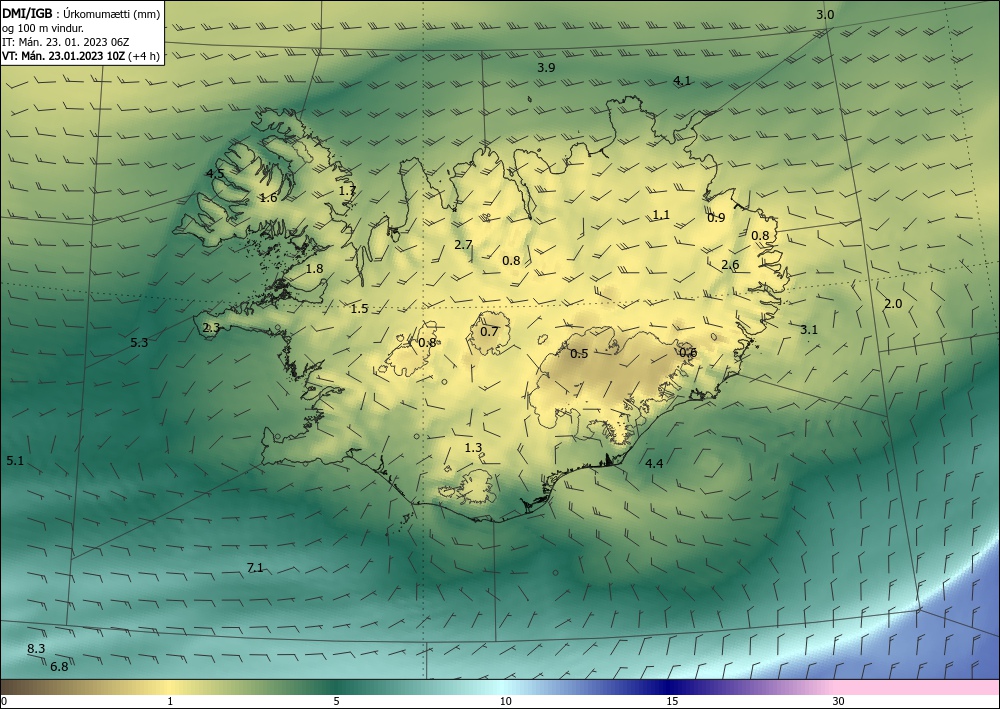Click the 8.3 value label

coord(36,648)
